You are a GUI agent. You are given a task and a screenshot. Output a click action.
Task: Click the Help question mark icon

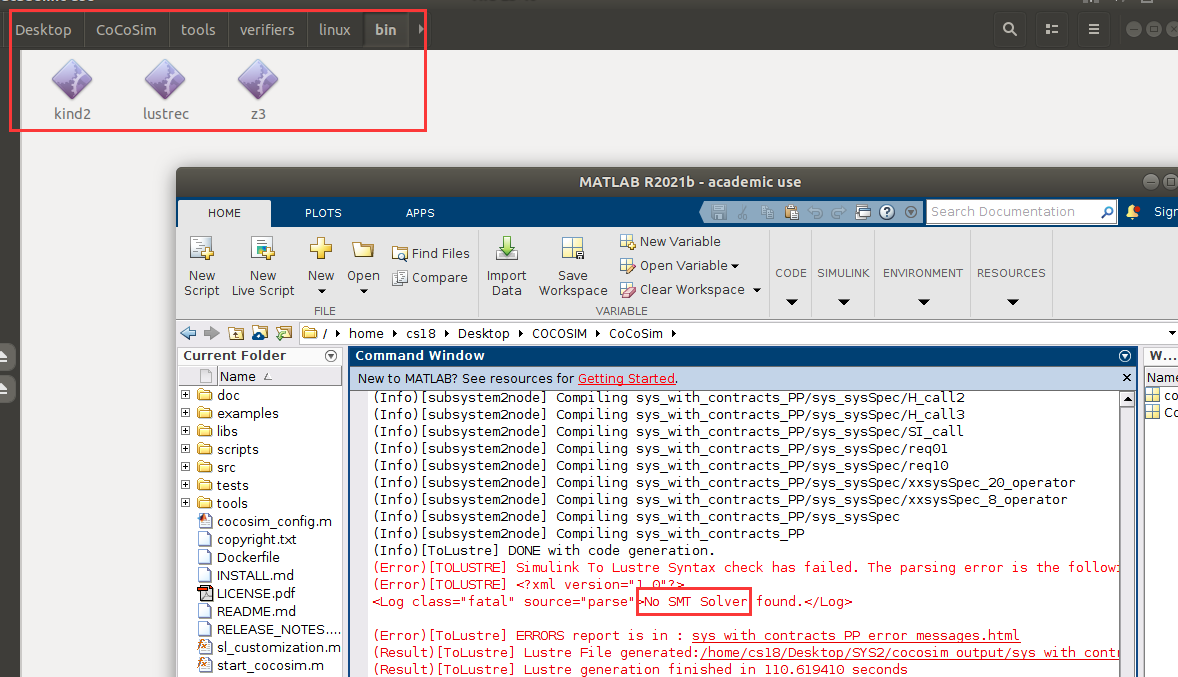click(x=886, y=212)
